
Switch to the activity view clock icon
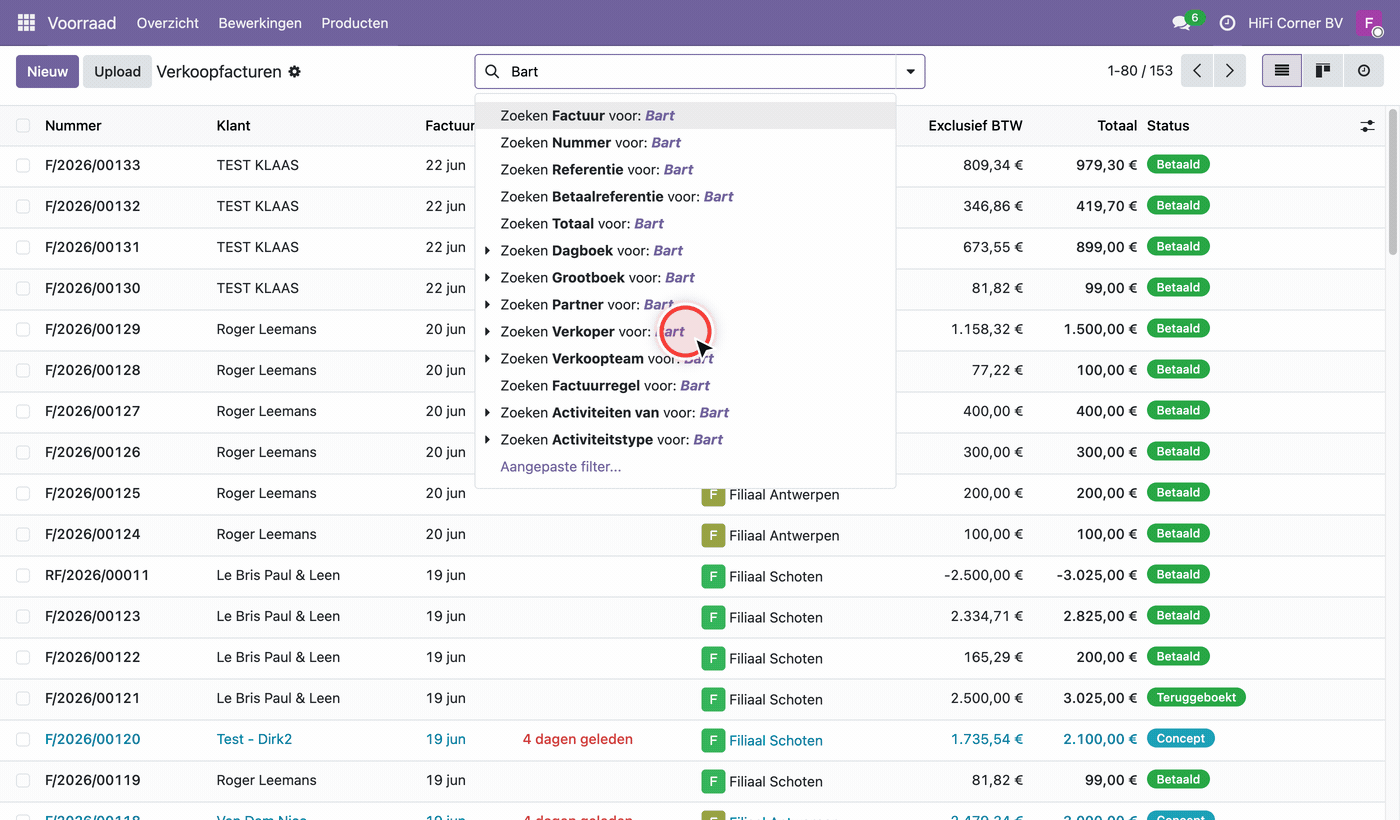click(x=1364, y=71)
